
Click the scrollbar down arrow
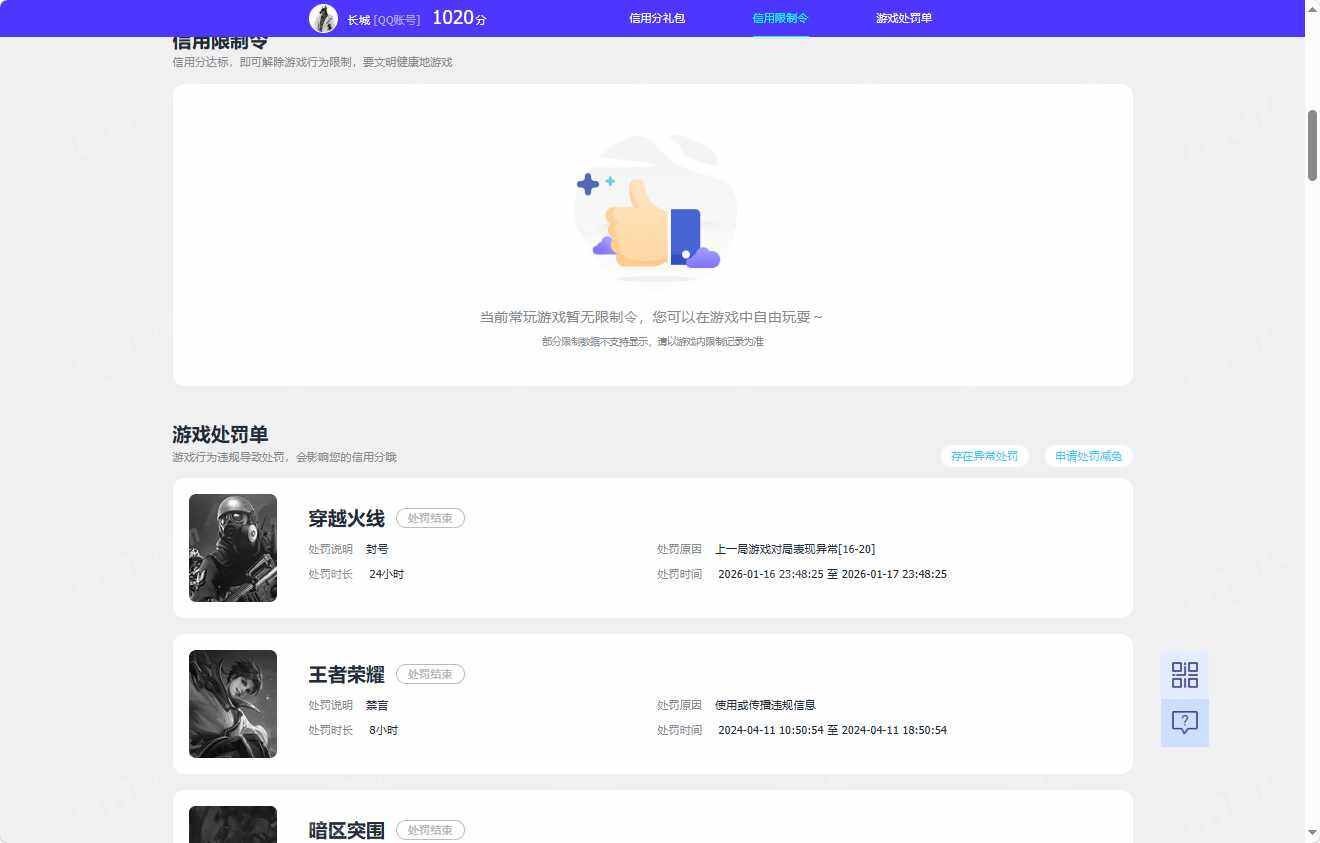pyautogui.click(x=1312, y=833)
